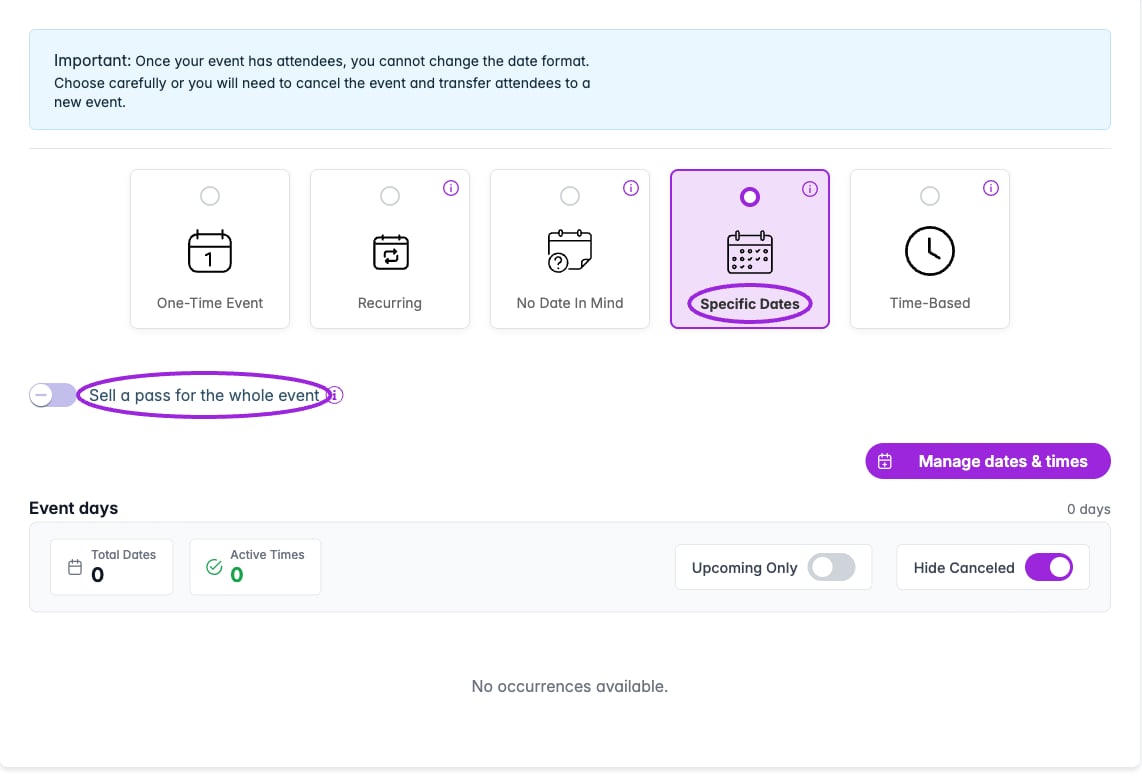Select the One-Time Event radio button

click(210, 196)
